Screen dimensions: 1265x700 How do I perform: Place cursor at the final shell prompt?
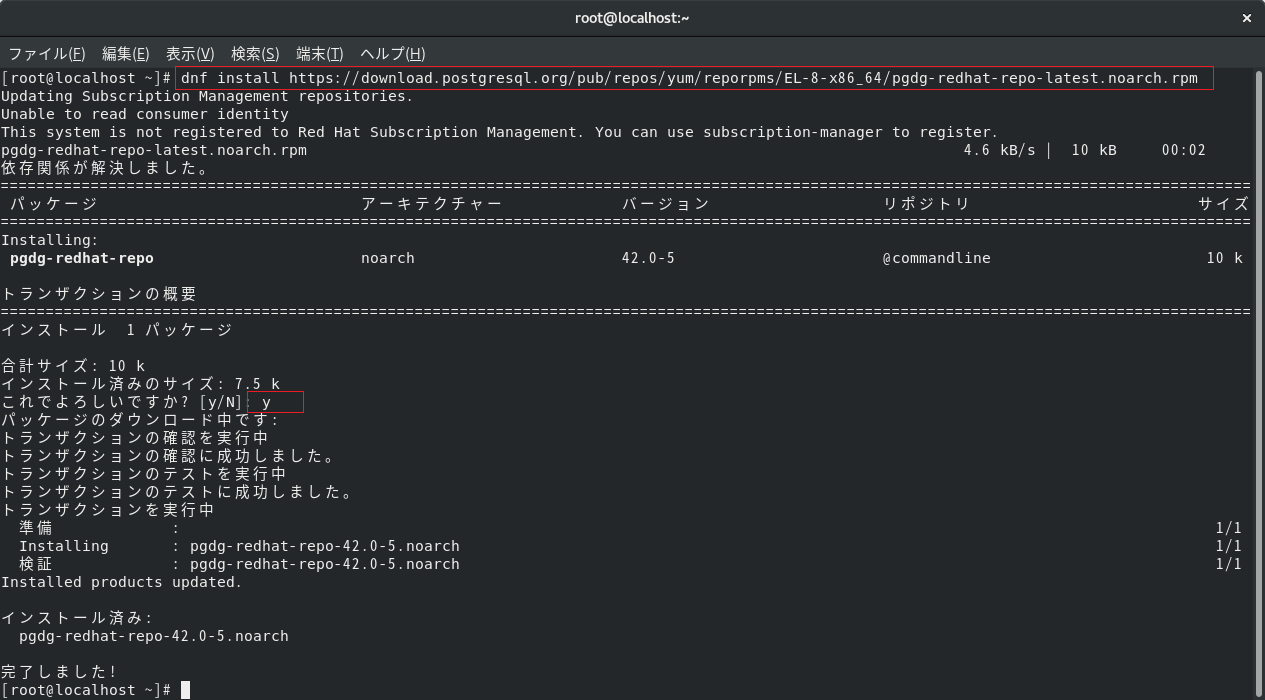click(x=185, y=690)
